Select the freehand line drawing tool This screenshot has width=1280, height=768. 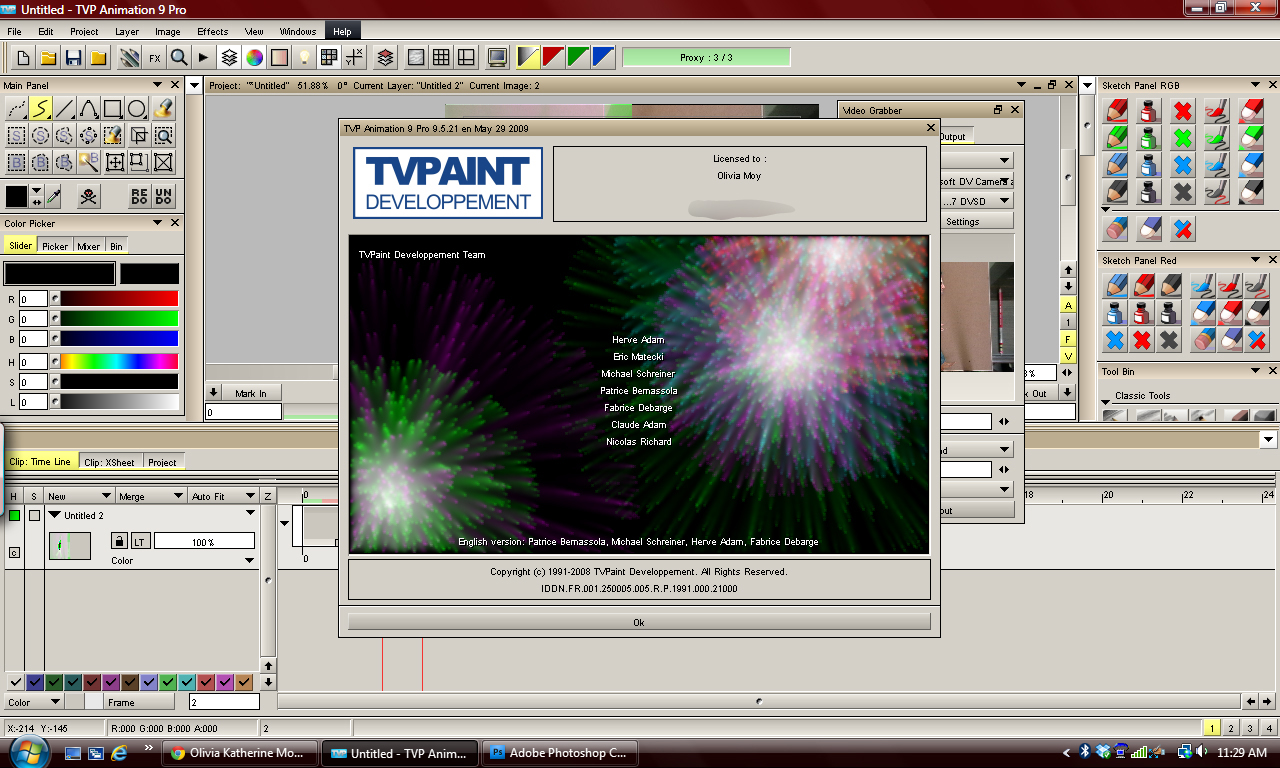tap(40, 108)
